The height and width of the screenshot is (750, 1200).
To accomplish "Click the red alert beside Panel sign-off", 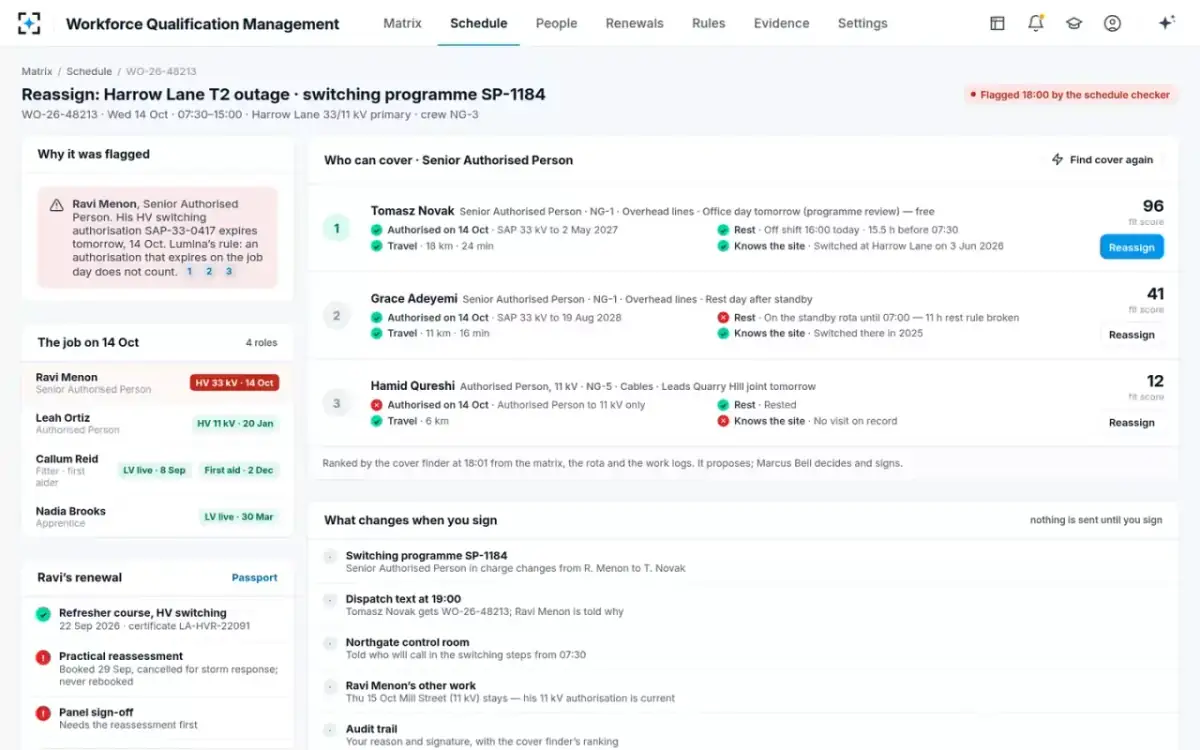I will tap(43, 713).
